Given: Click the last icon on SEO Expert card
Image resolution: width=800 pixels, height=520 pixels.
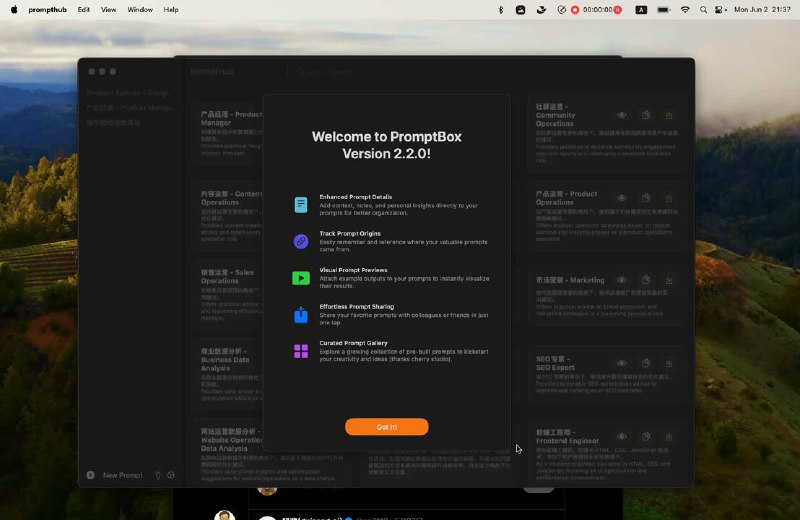Looking at the screenshot, I should coord(669,364).
